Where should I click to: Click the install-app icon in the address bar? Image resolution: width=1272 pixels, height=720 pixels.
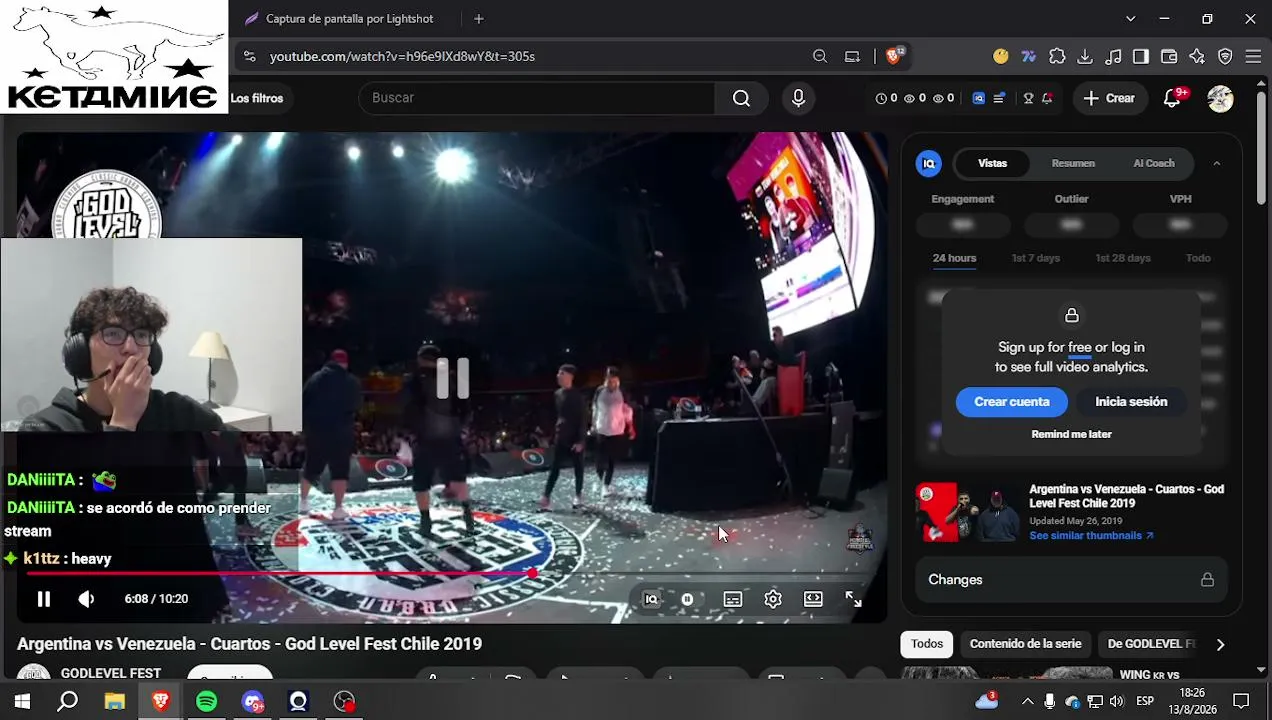[852, 56]
